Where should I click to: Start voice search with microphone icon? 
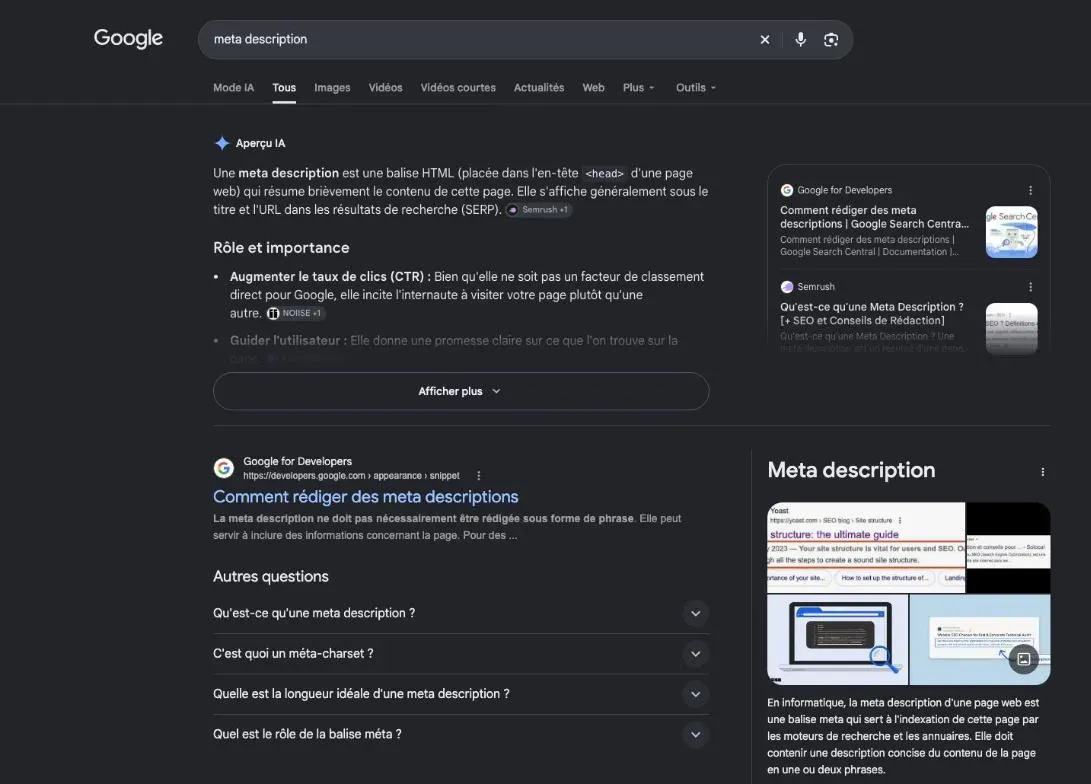[x=800, y=40]
